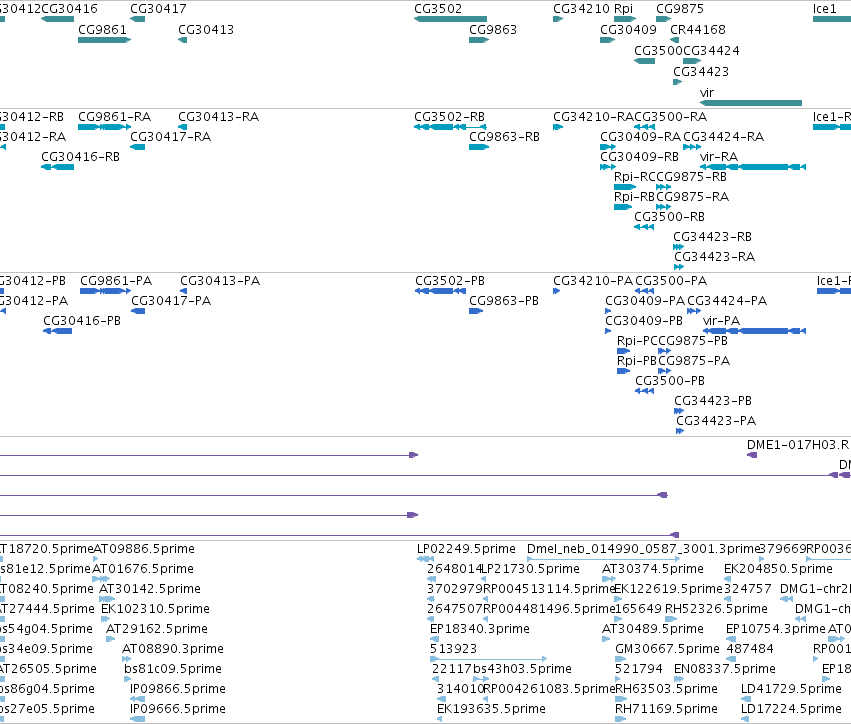Screen dimensions: 851x724
Task: Select protein CG34424-PA
Action: click(x=694, y=311)
